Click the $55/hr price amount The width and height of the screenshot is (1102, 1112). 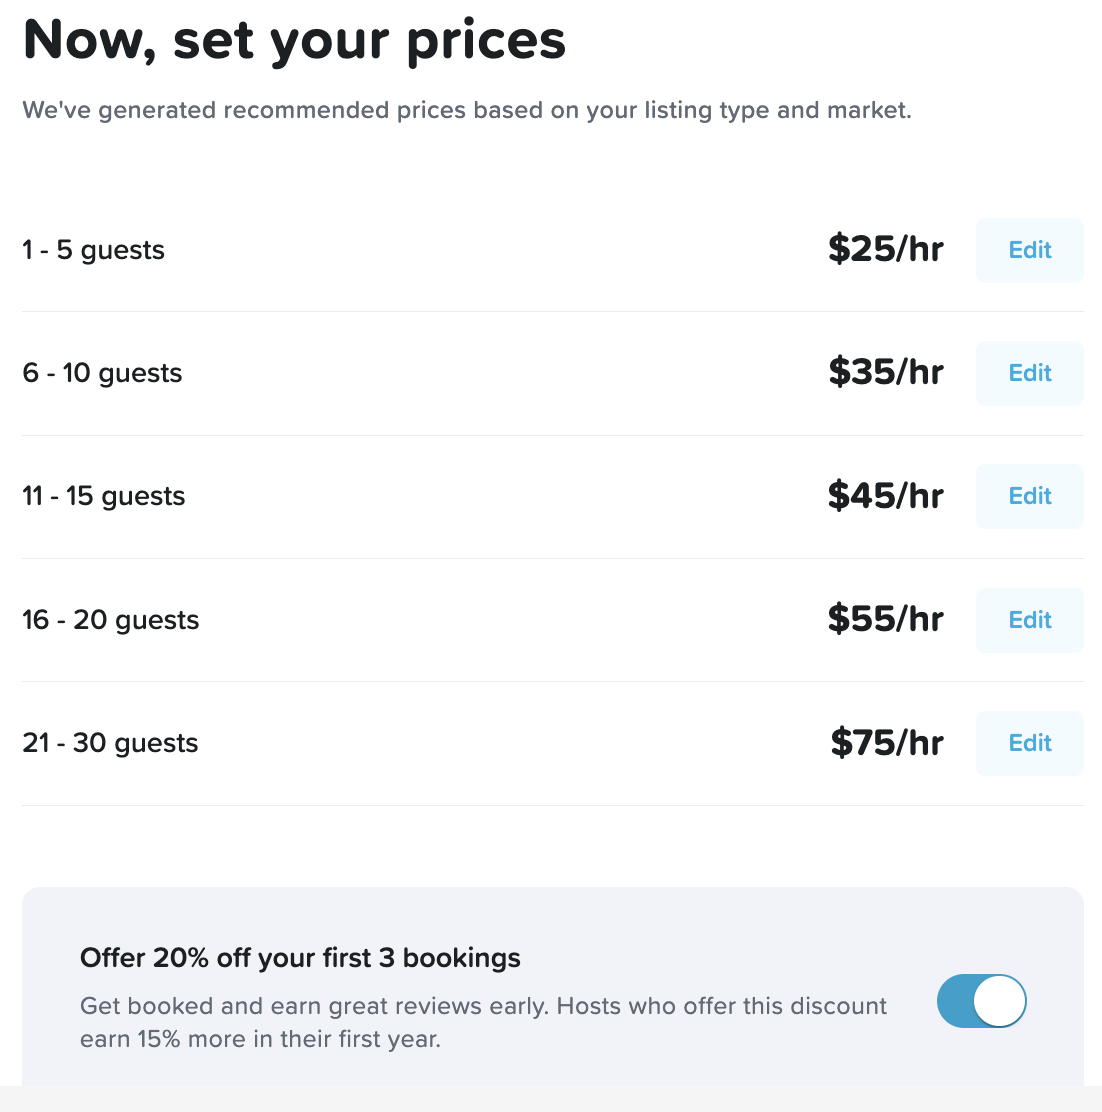(885, 620)
